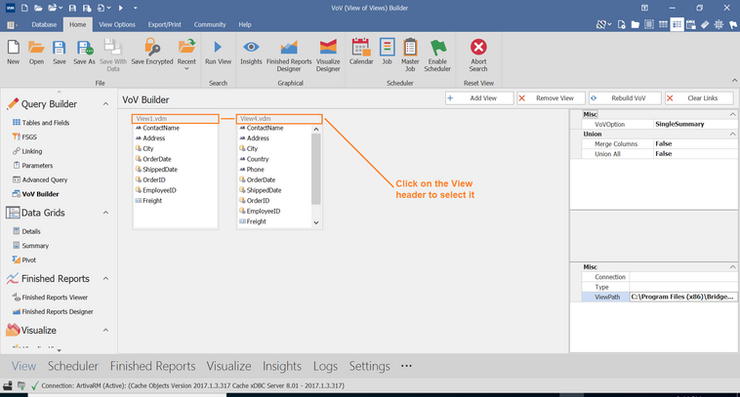
Task: Collapse the Finished Reports section
Action: pyautogui.click(x=106, y=279)
